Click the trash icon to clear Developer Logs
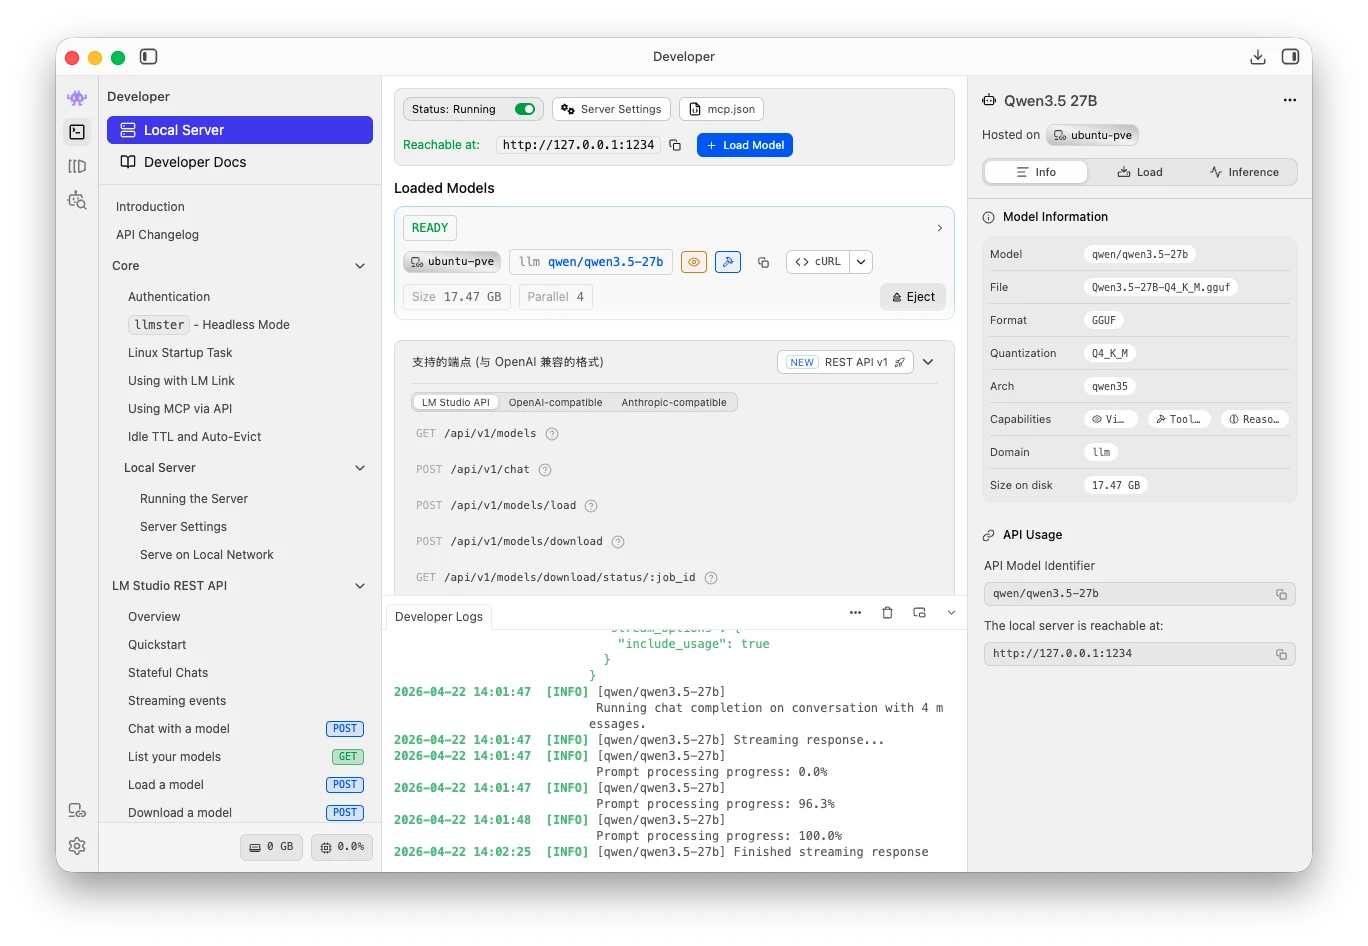Viewport: 1368px width, 946px height. pos(887,613)
